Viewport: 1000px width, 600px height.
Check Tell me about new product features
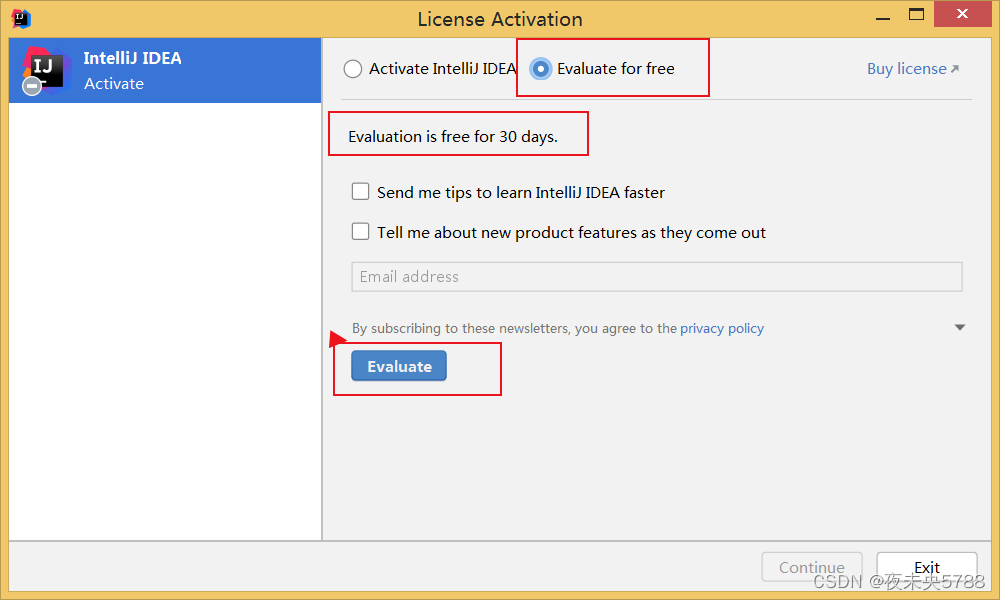point(360,231)
